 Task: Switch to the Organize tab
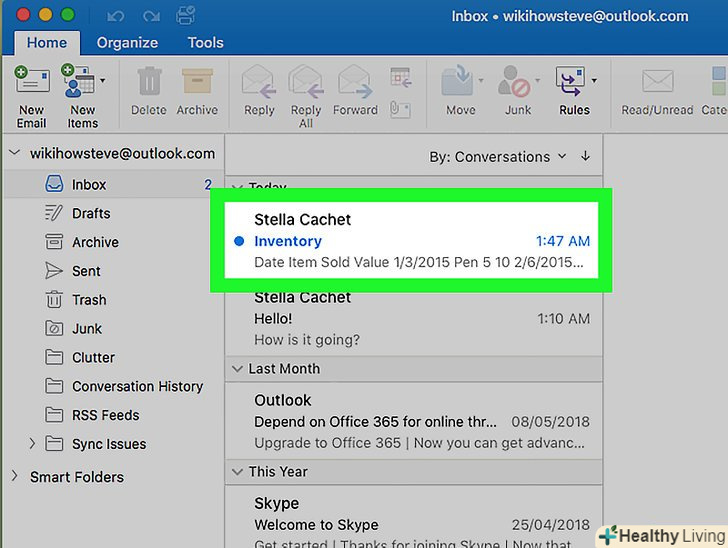[x=127, y=43]
